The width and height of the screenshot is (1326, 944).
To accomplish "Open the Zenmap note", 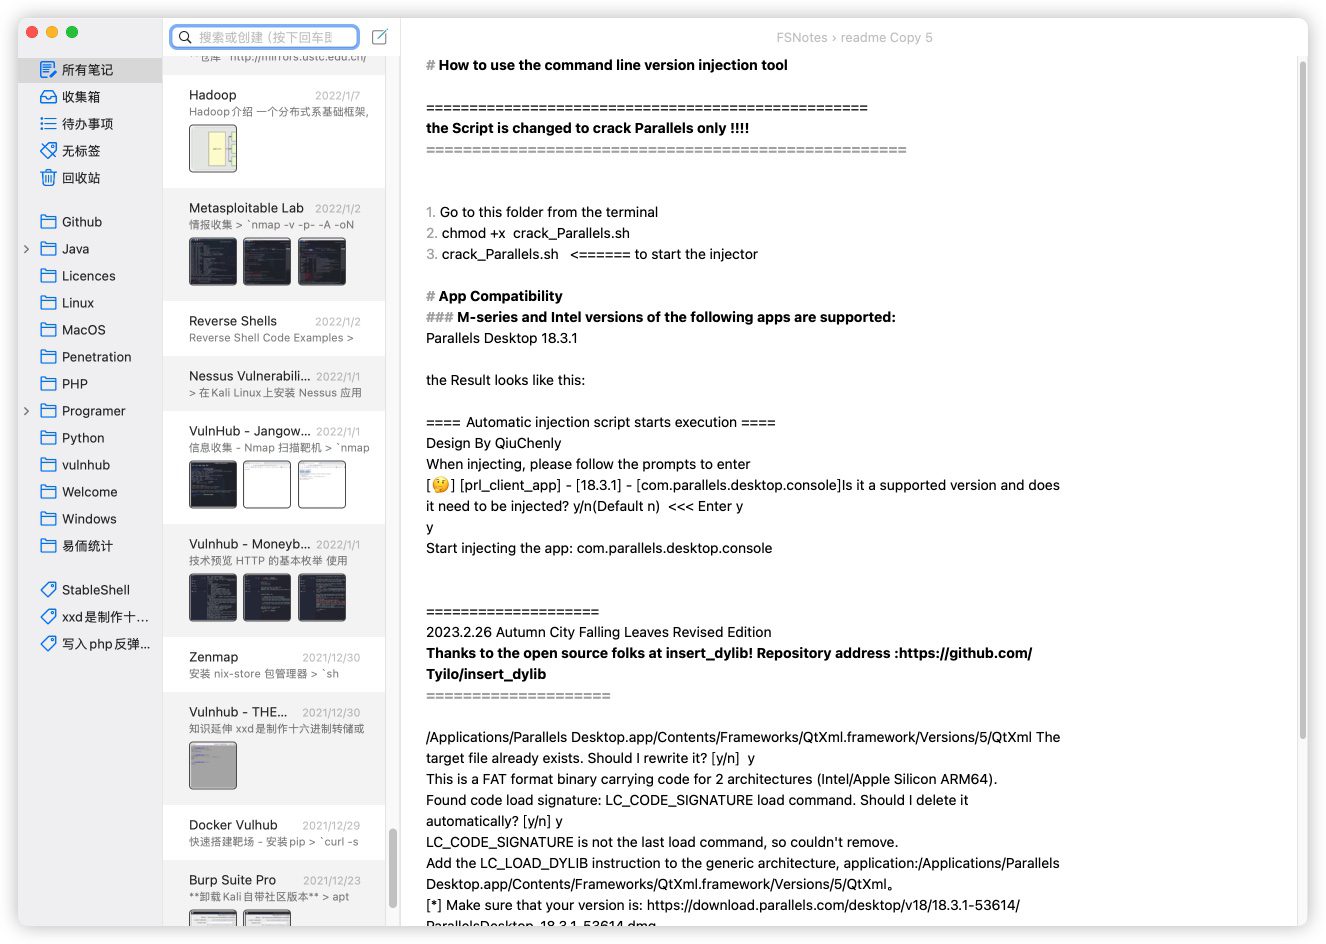I will tap(274, 665).
